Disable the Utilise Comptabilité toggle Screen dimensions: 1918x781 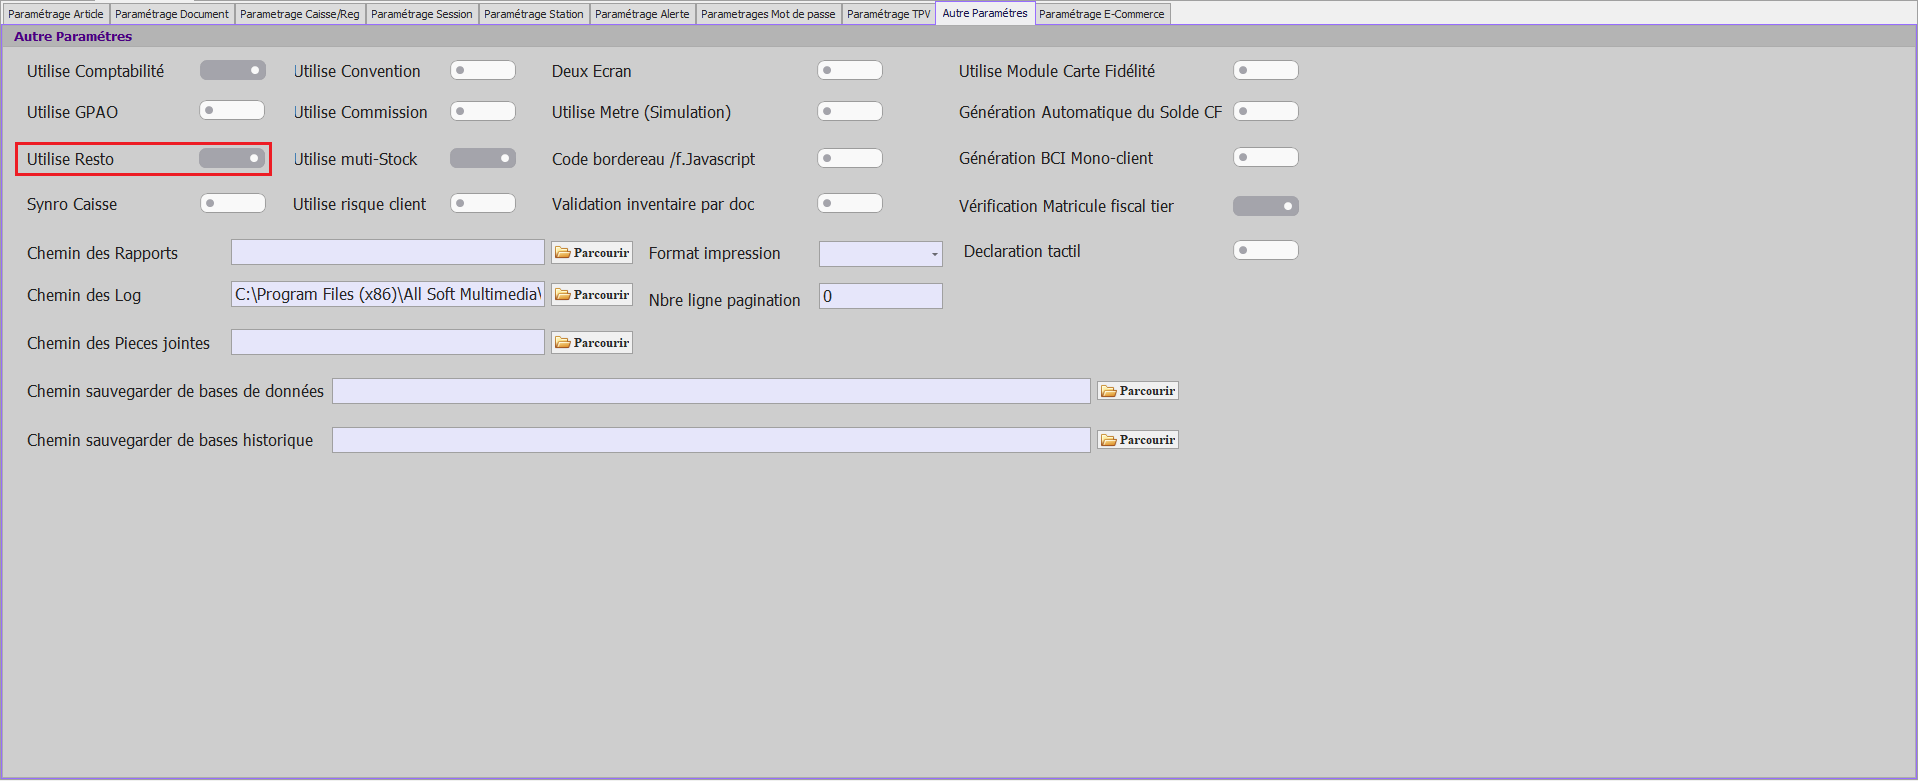(x=233, y=70)
